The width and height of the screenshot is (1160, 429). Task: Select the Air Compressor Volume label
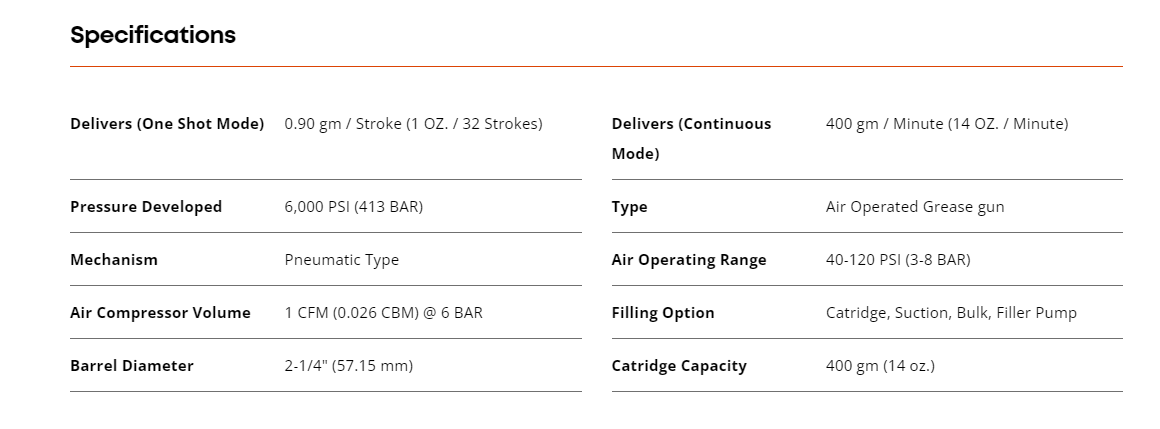[161, 313]
